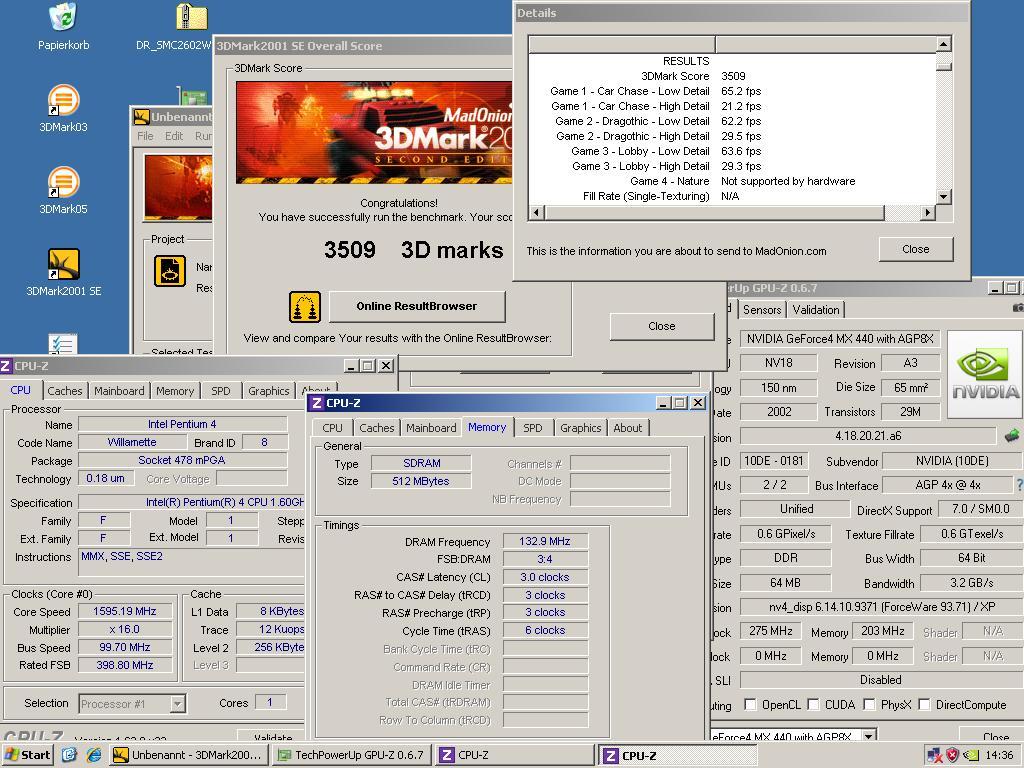
Task: Click the Project icon in 3DMark window
Action: pyautogui.click(x=170, y=271)
